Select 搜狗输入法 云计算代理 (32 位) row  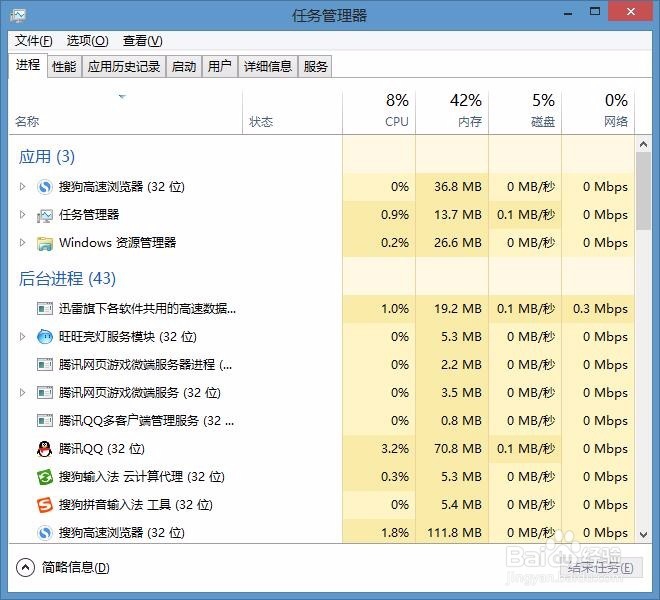[x=322, y=477]
